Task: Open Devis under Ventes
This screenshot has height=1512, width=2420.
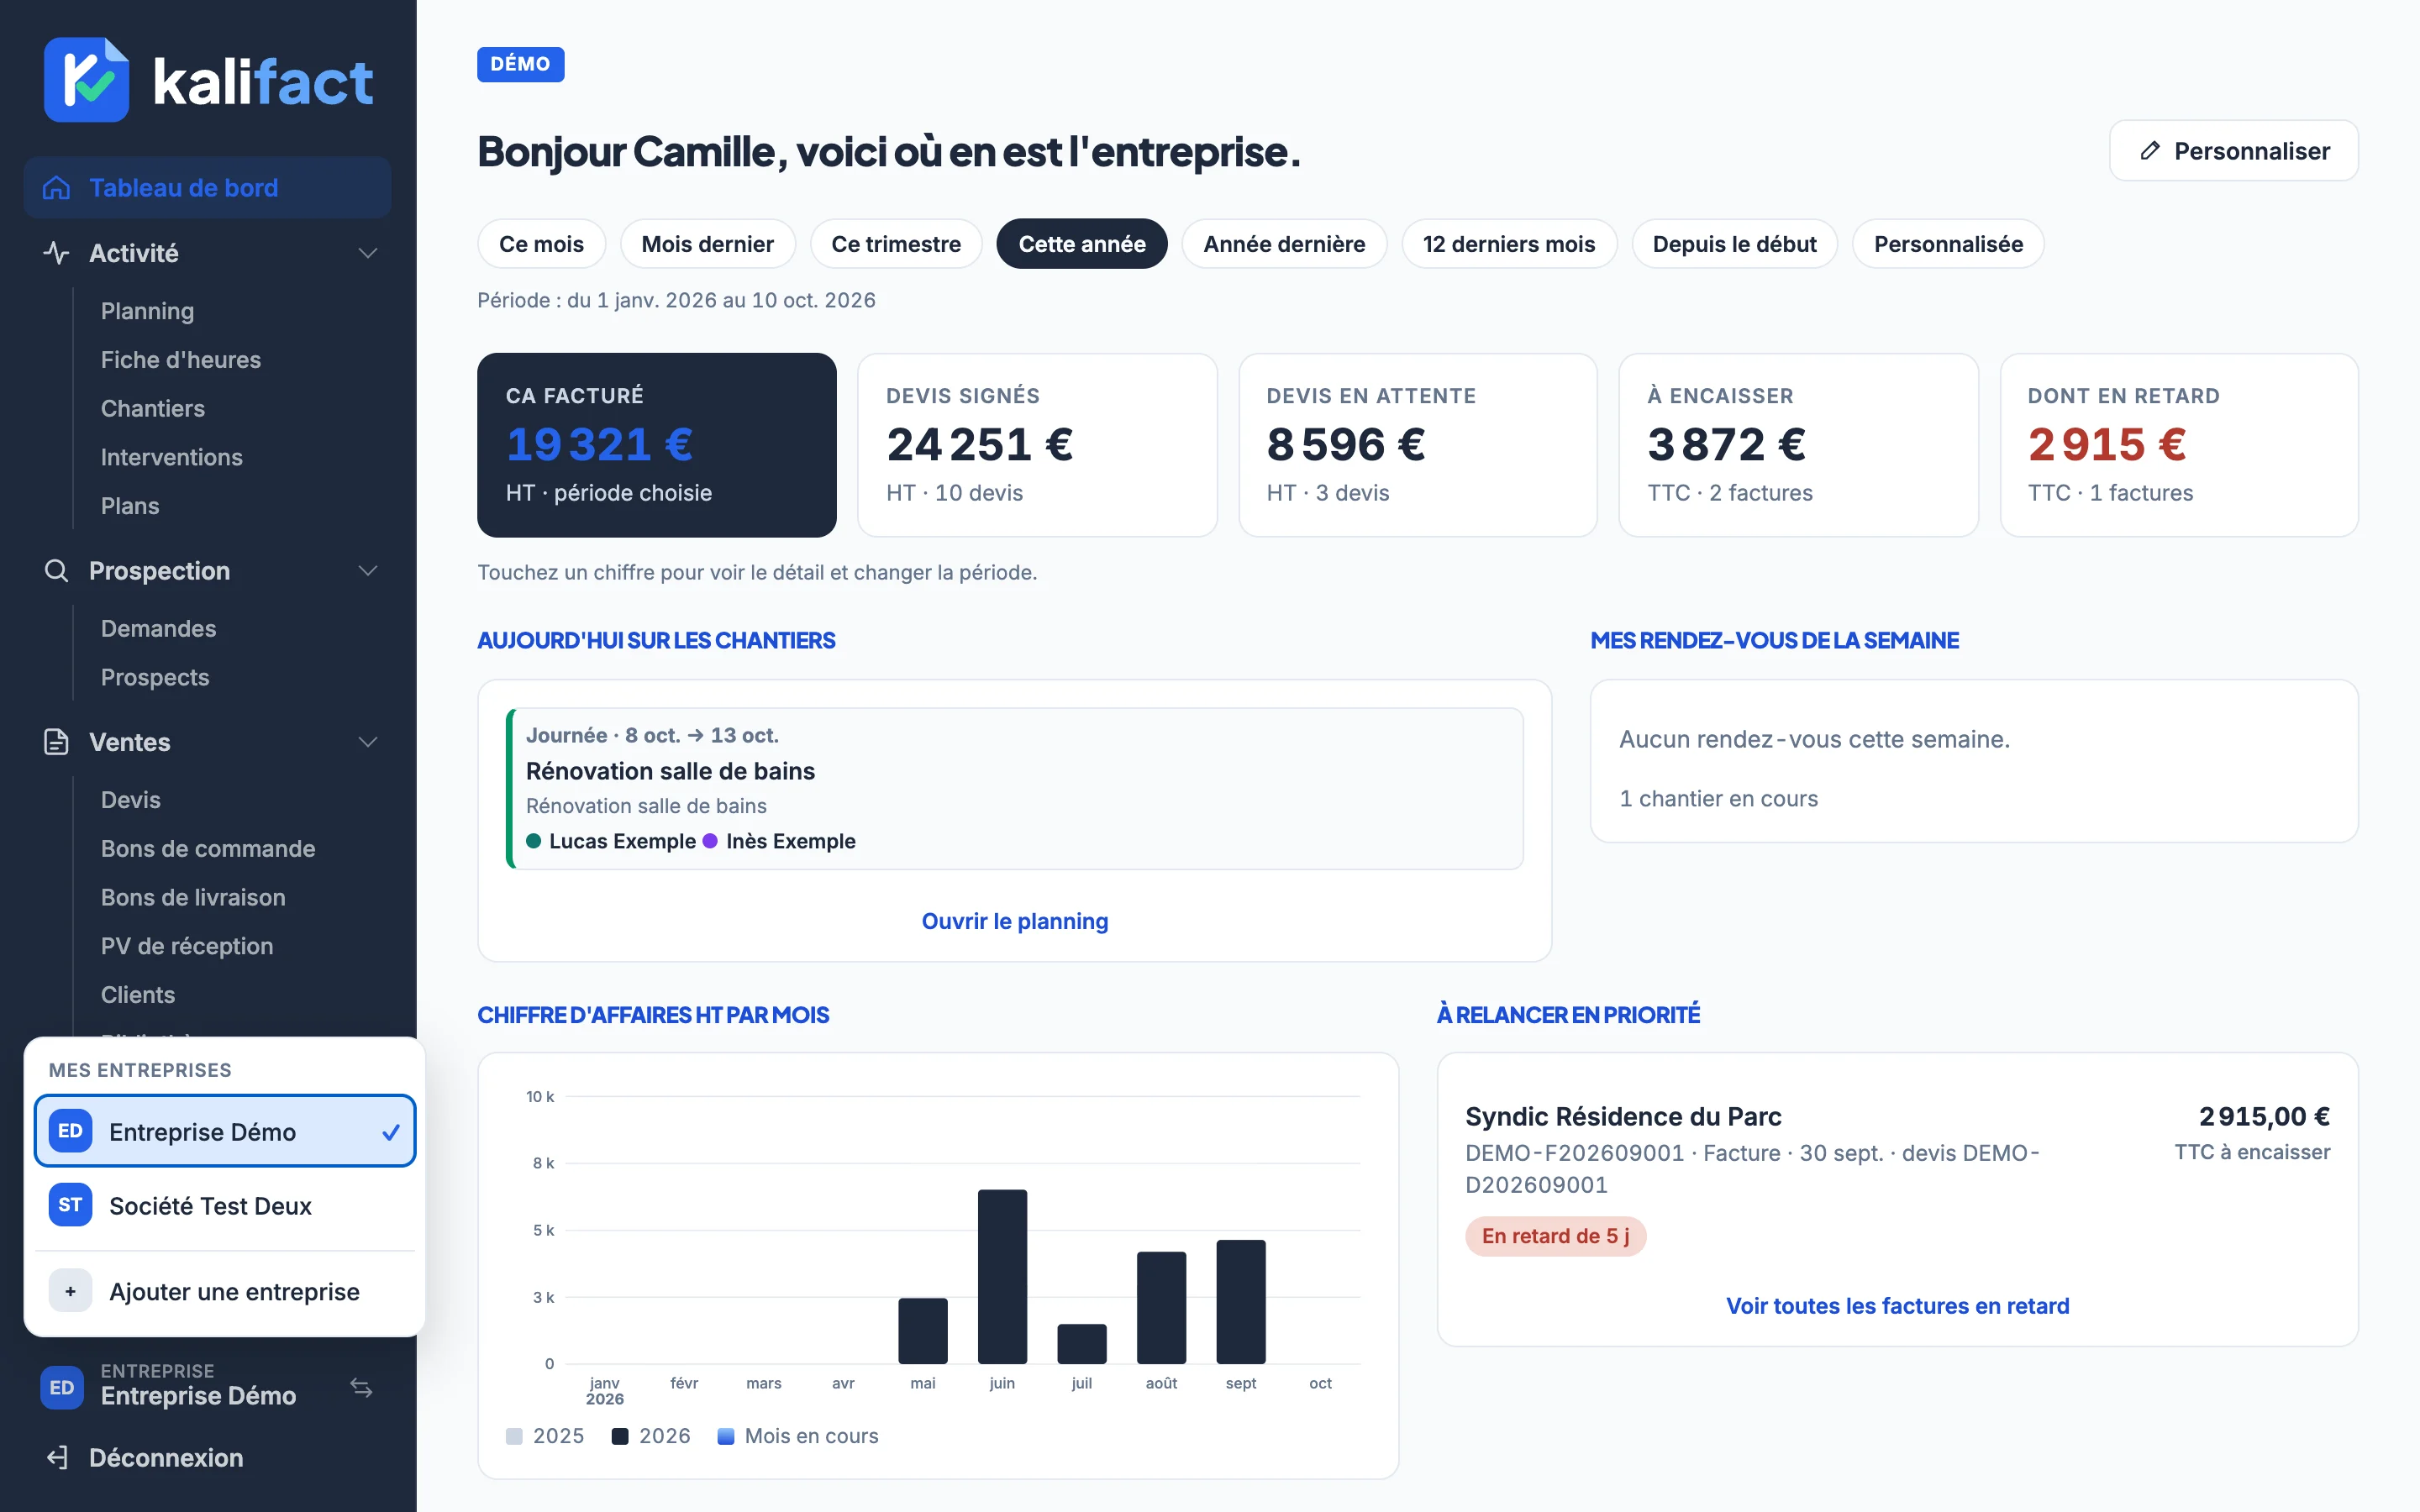Action: pyautogui.click(x=131, y=800)
